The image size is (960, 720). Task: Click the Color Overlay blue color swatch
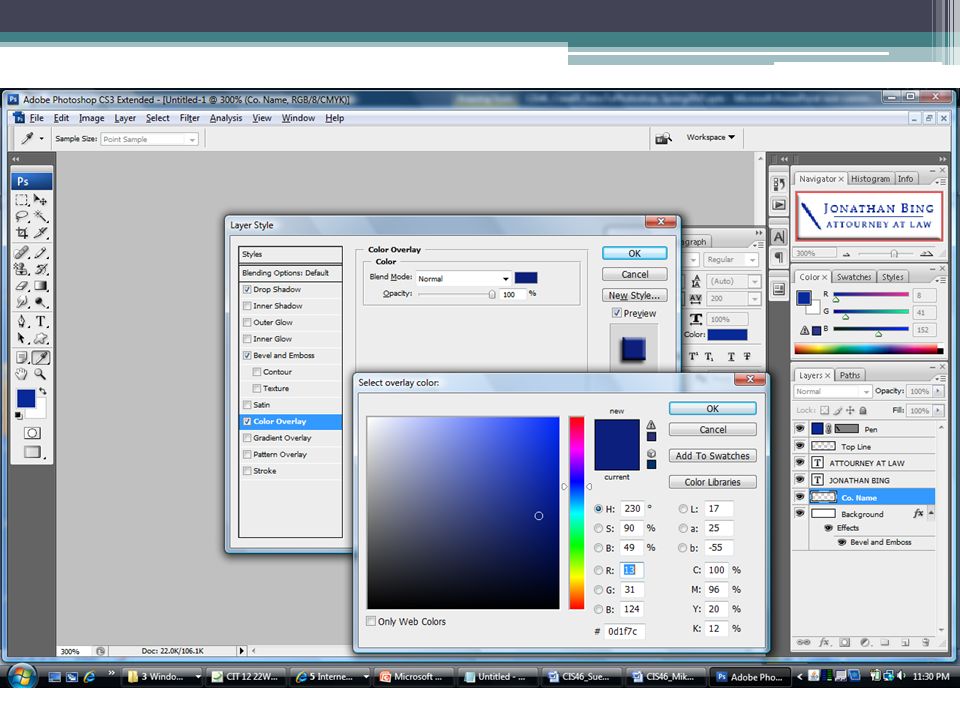click(x=526, y=278)
